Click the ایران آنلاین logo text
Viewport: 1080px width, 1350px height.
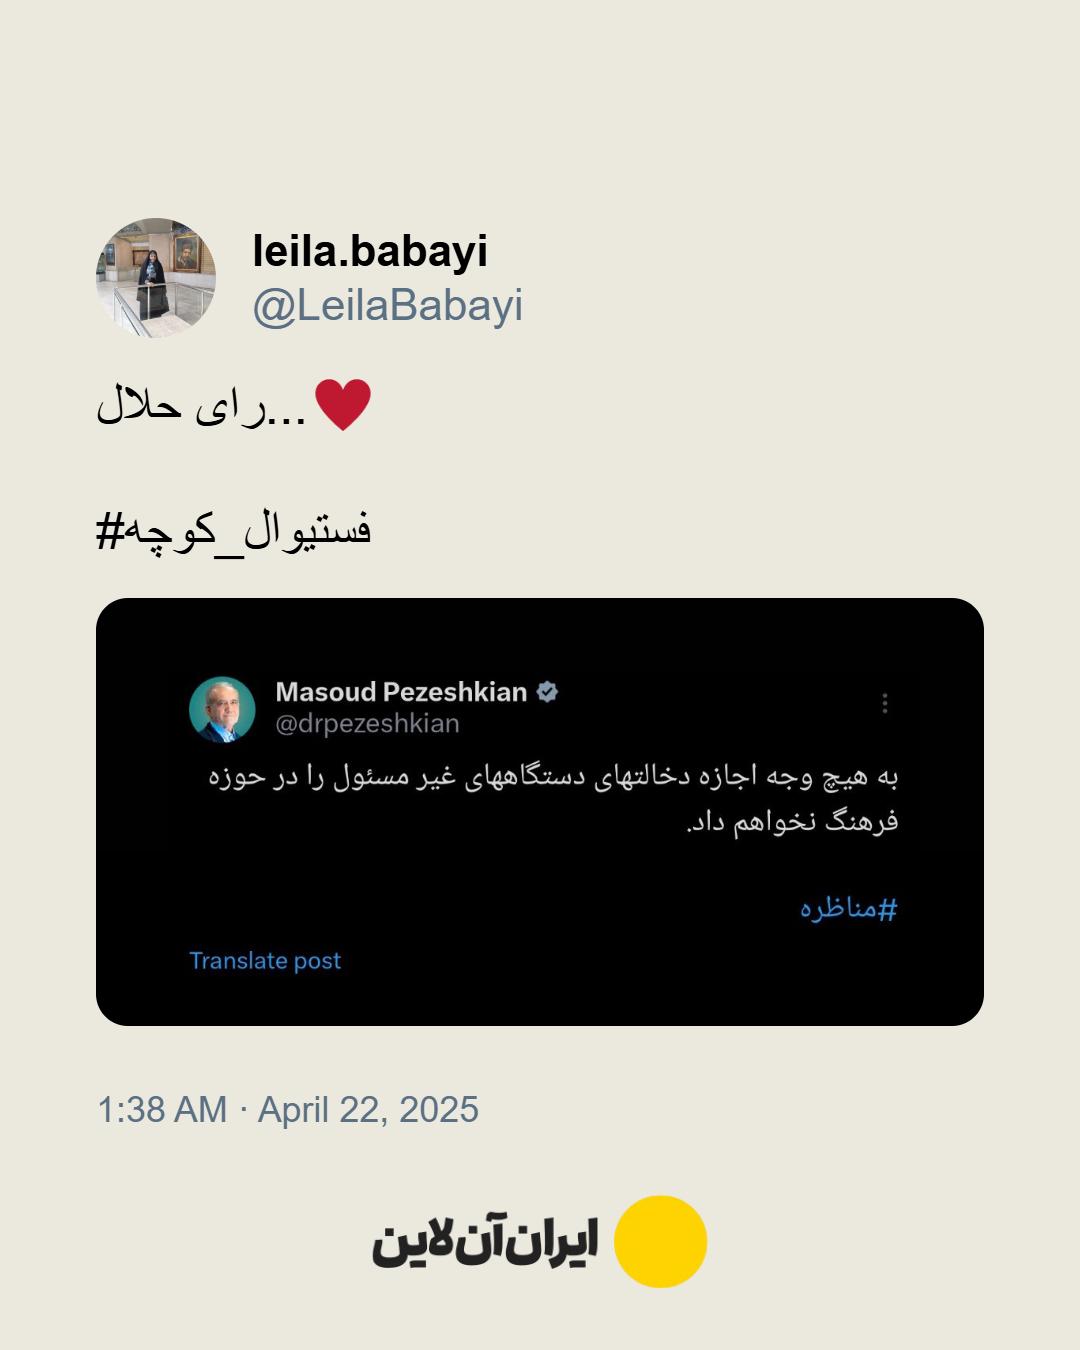coord(485,1240)
